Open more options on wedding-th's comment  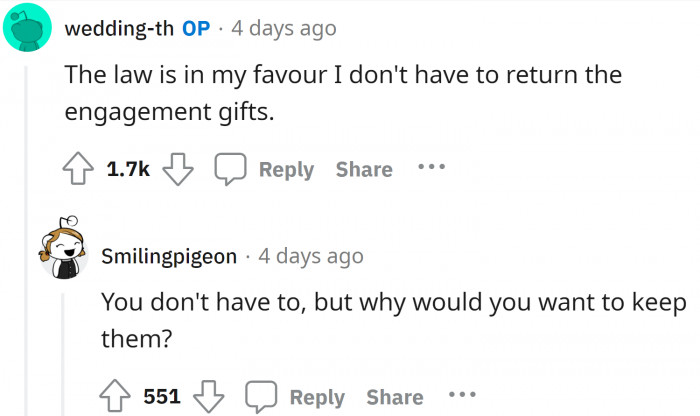pyautogui.click(x=431, y=167)
